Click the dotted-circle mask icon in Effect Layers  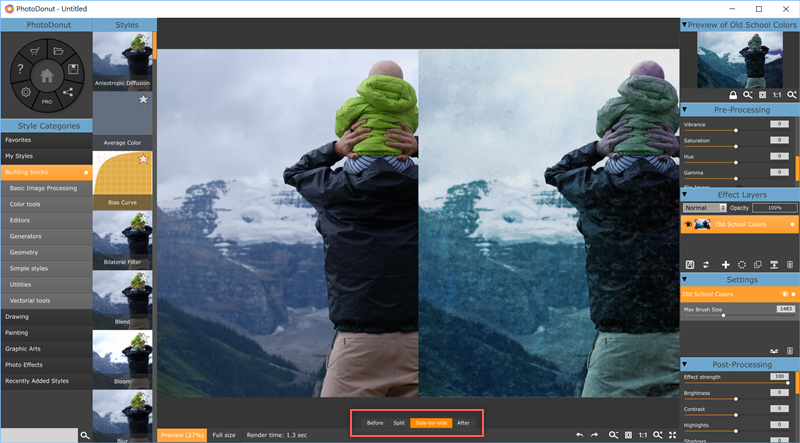tap(741, 264)
